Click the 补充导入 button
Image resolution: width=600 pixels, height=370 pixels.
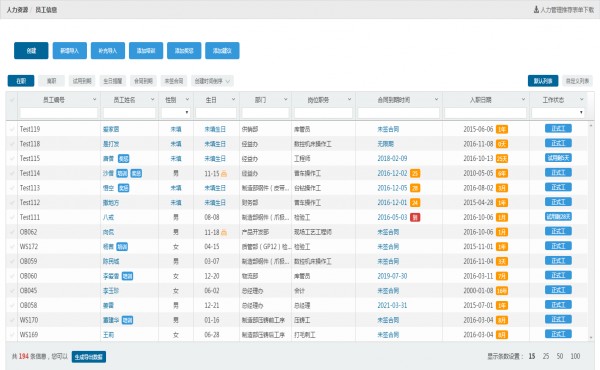tap(108, 51)
